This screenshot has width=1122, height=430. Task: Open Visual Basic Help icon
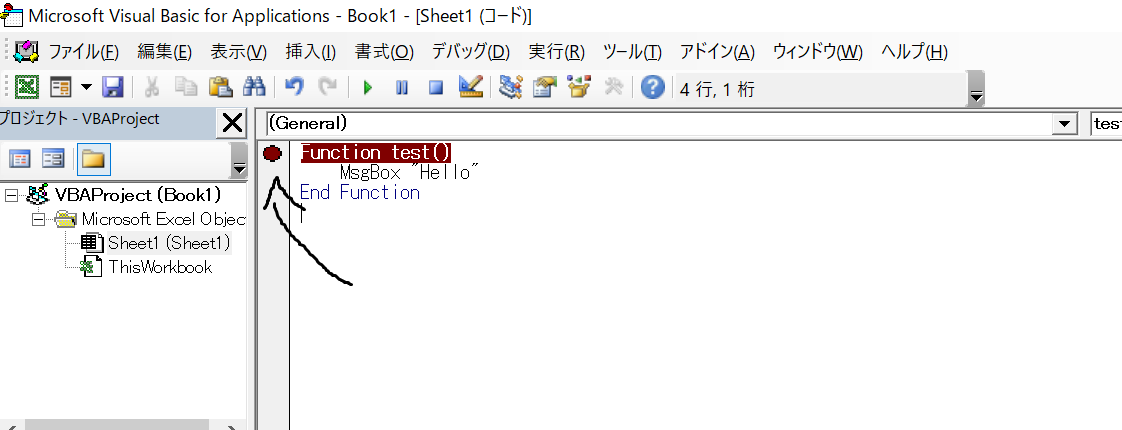[653, 88]
